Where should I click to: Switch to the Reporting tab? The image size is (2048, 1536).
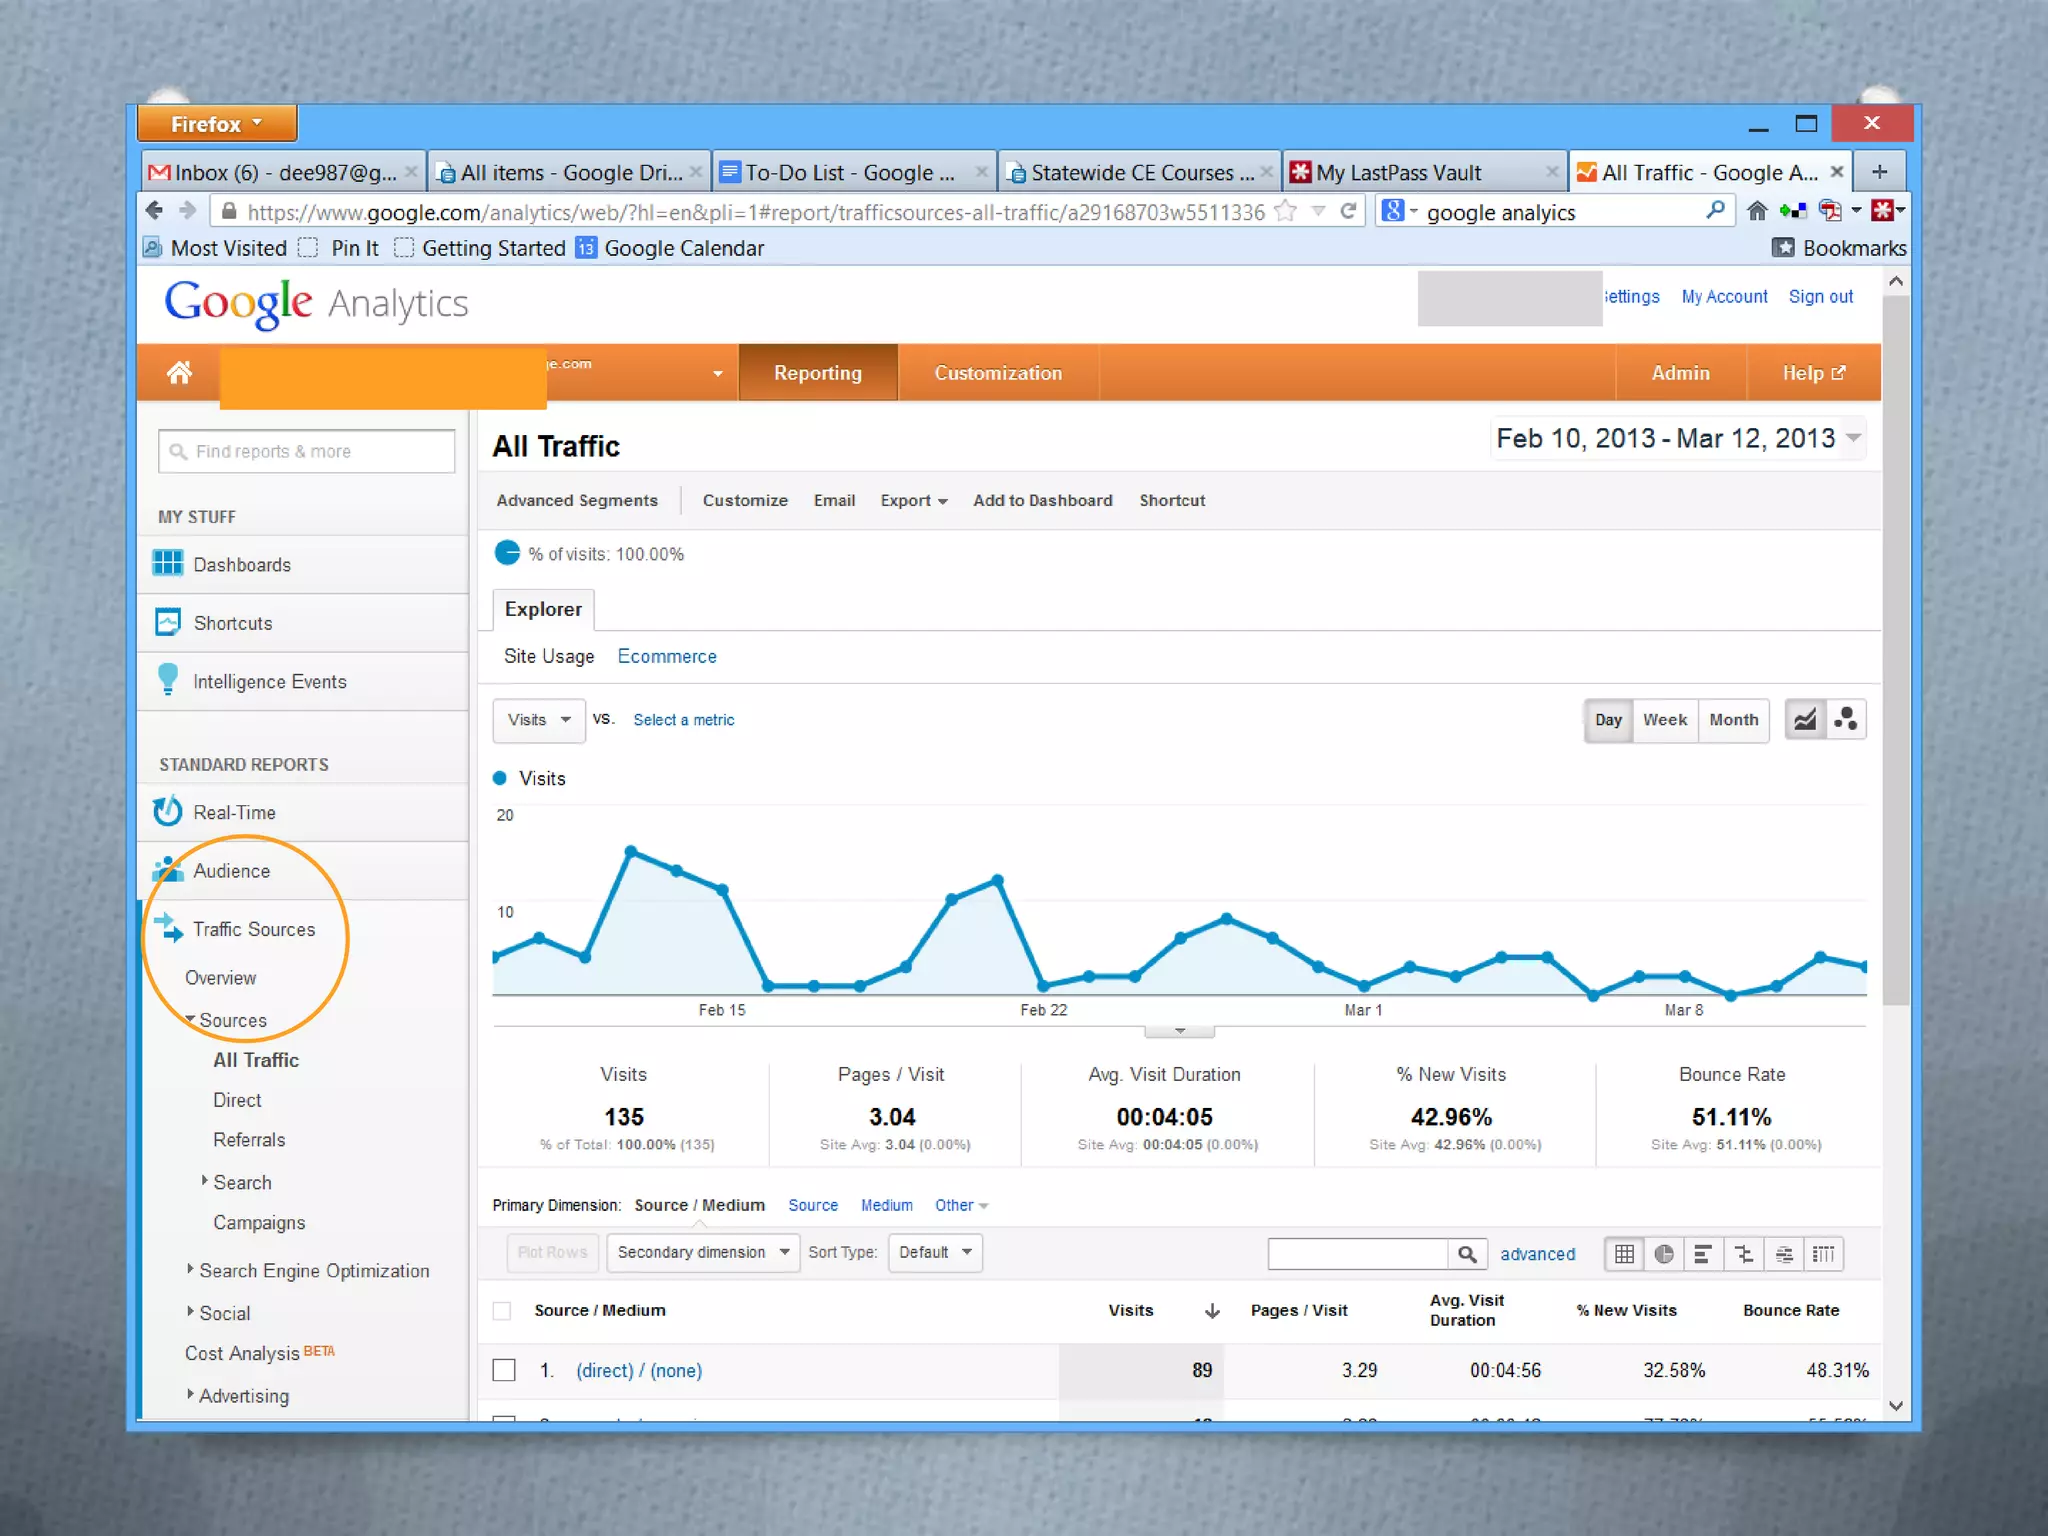point(818,373)
